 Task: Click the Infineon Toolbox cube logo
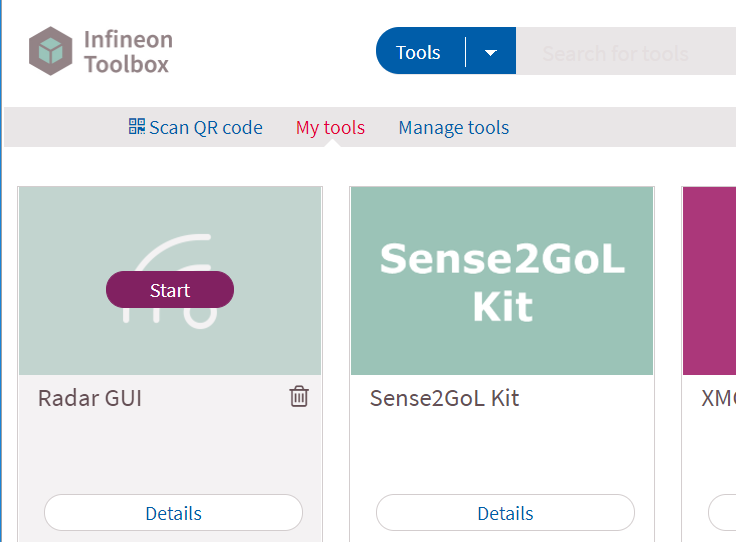(x=51, y=51)
